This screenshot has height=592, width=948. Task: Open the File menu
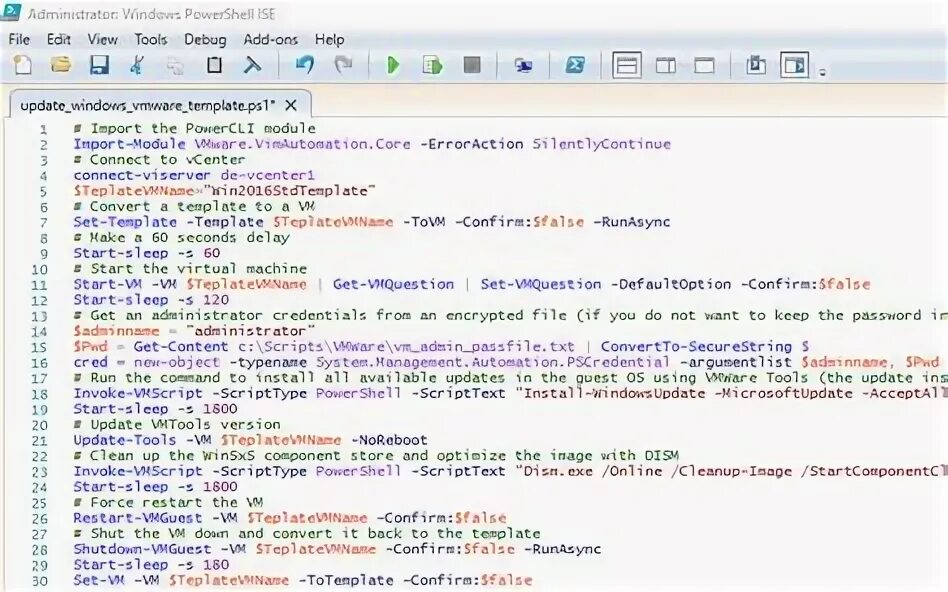click(x=19, y=39)
